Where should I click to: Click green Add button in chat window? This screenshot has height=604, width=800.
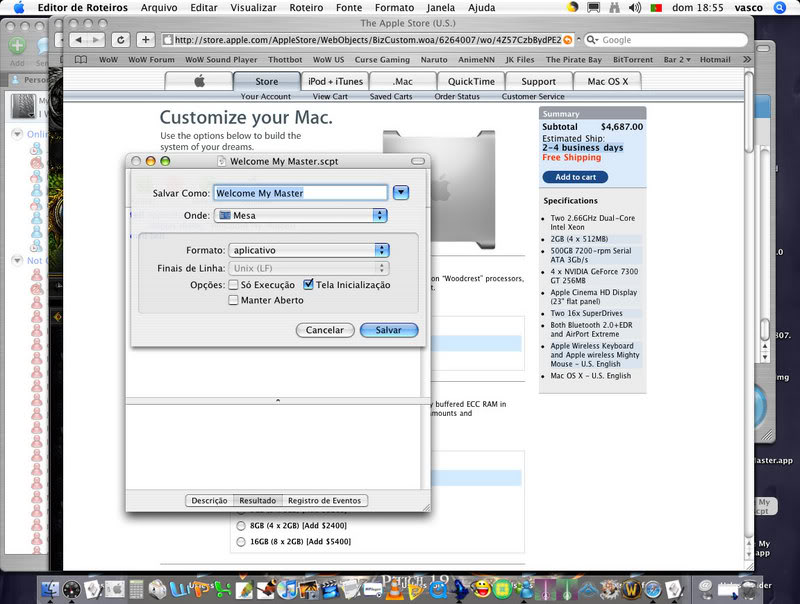point(17,45)
